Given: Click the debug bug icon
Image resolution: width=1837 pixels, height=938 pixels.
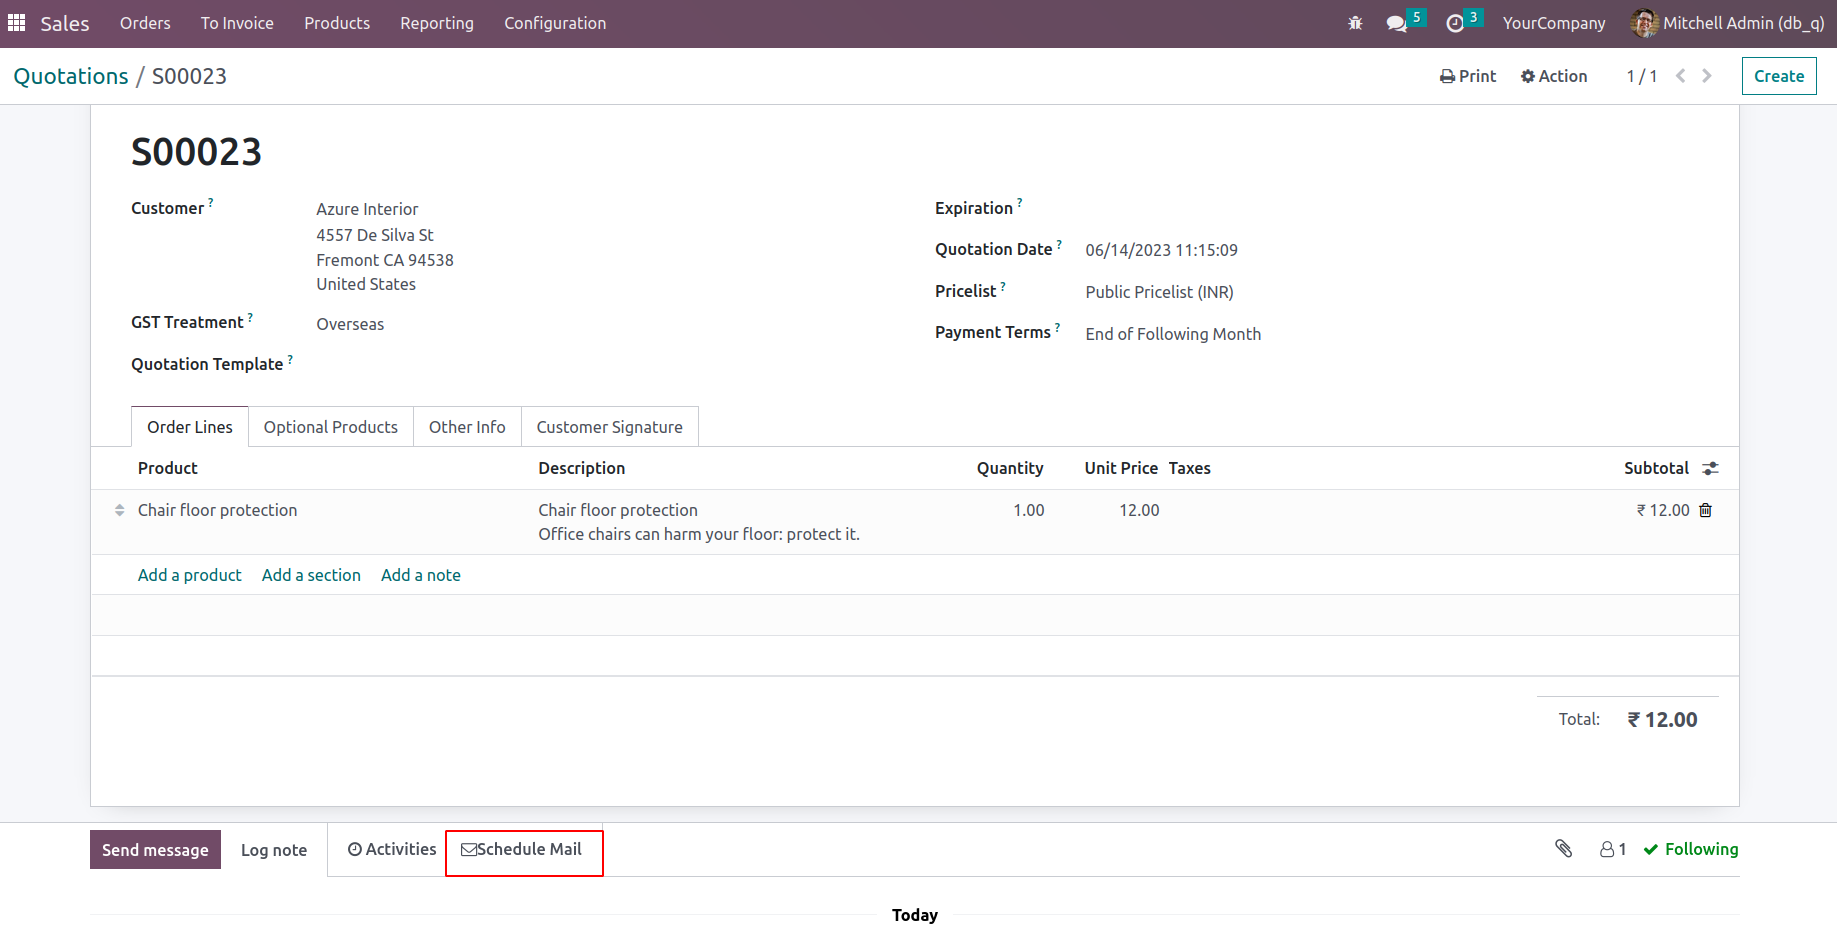Looking at the screenshot, I should pyautogui.click(x=1355, y=23).
